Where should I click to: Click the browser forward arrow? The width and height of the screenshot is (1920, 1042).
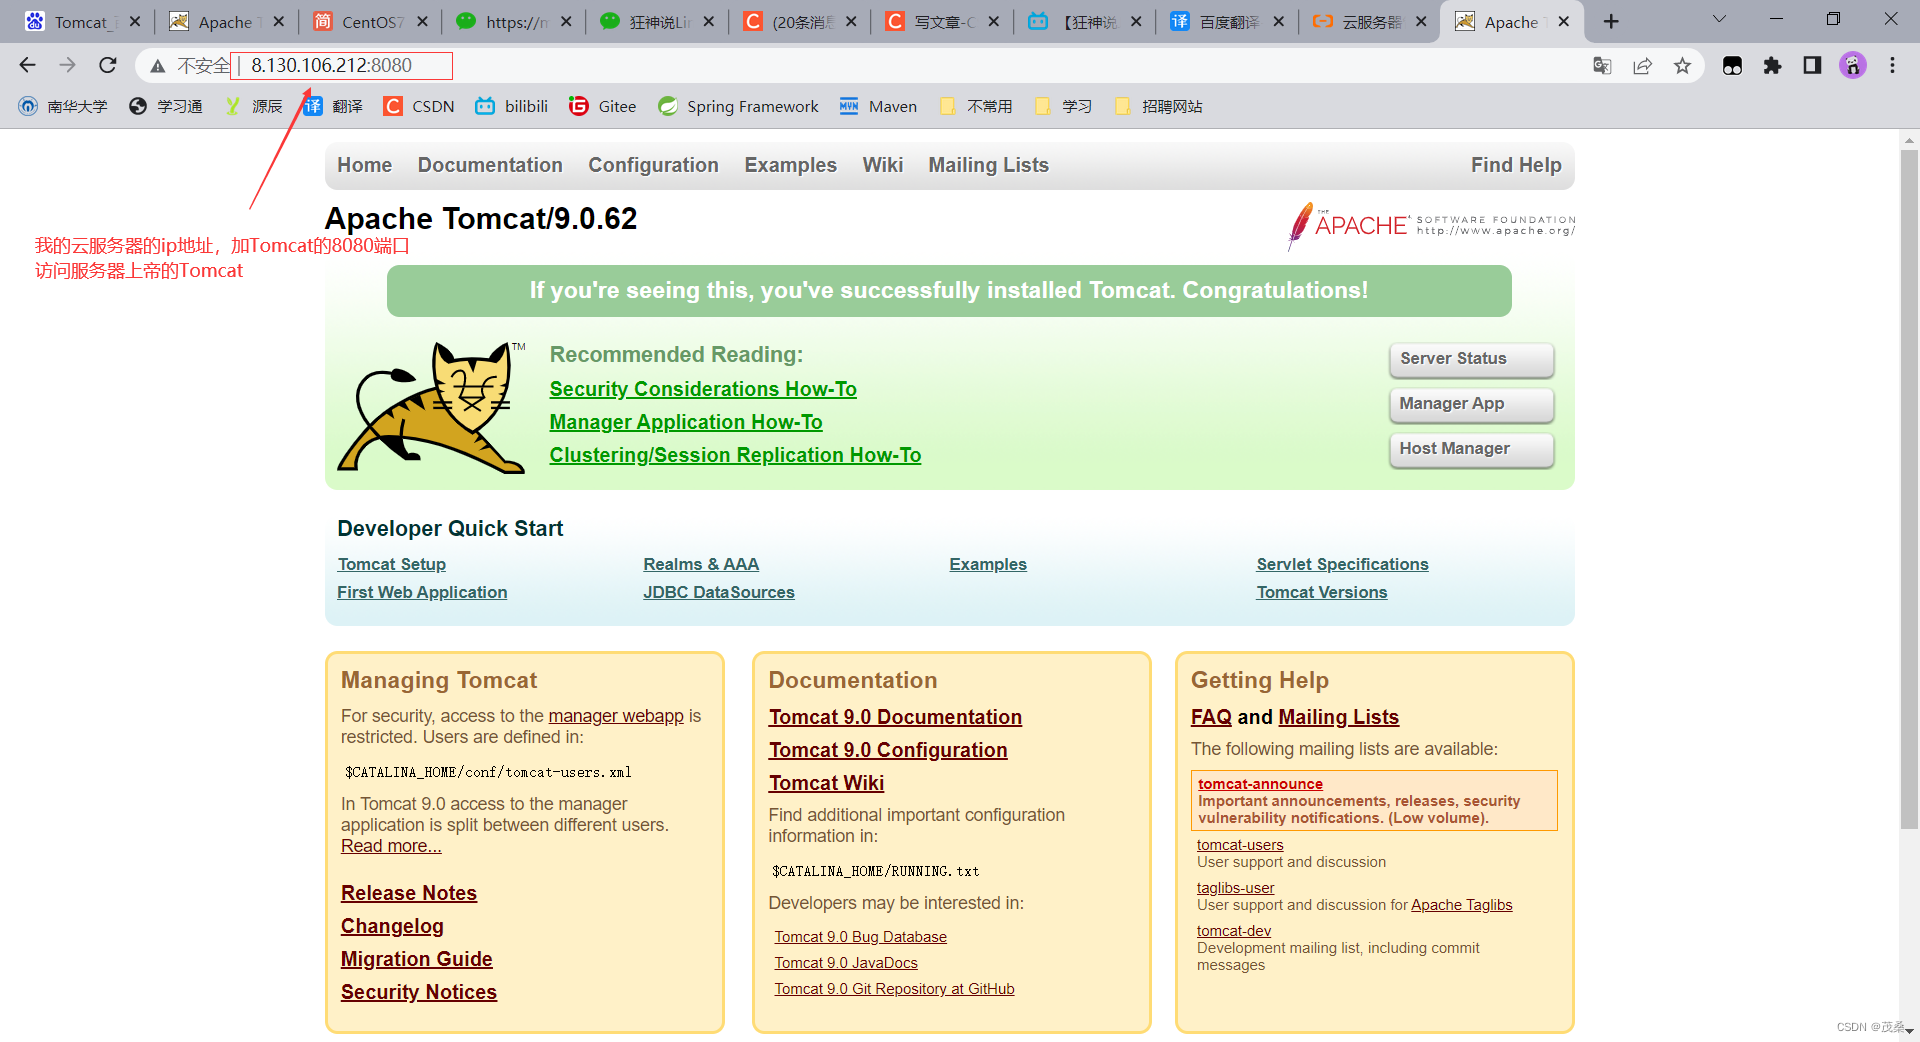point(67,65)
